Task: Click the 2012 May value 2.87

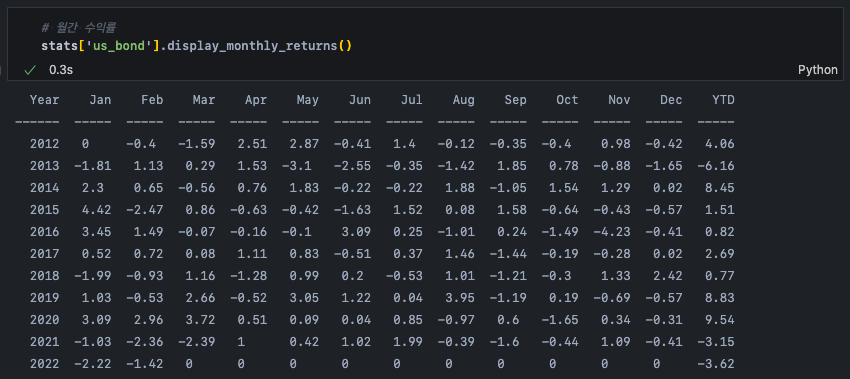Action: (304, 144)
